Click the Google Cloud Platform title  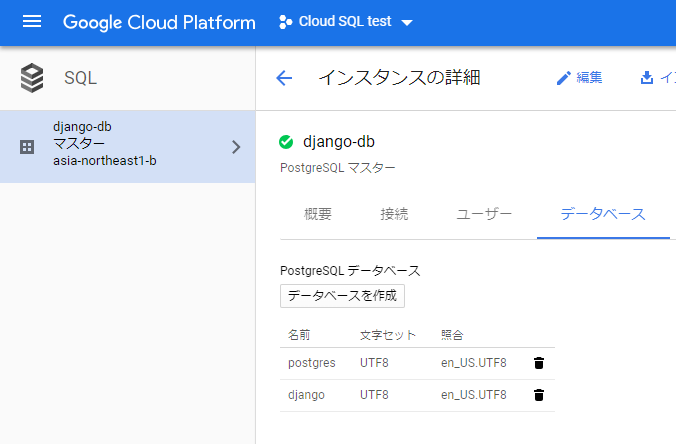pos(159,22)
